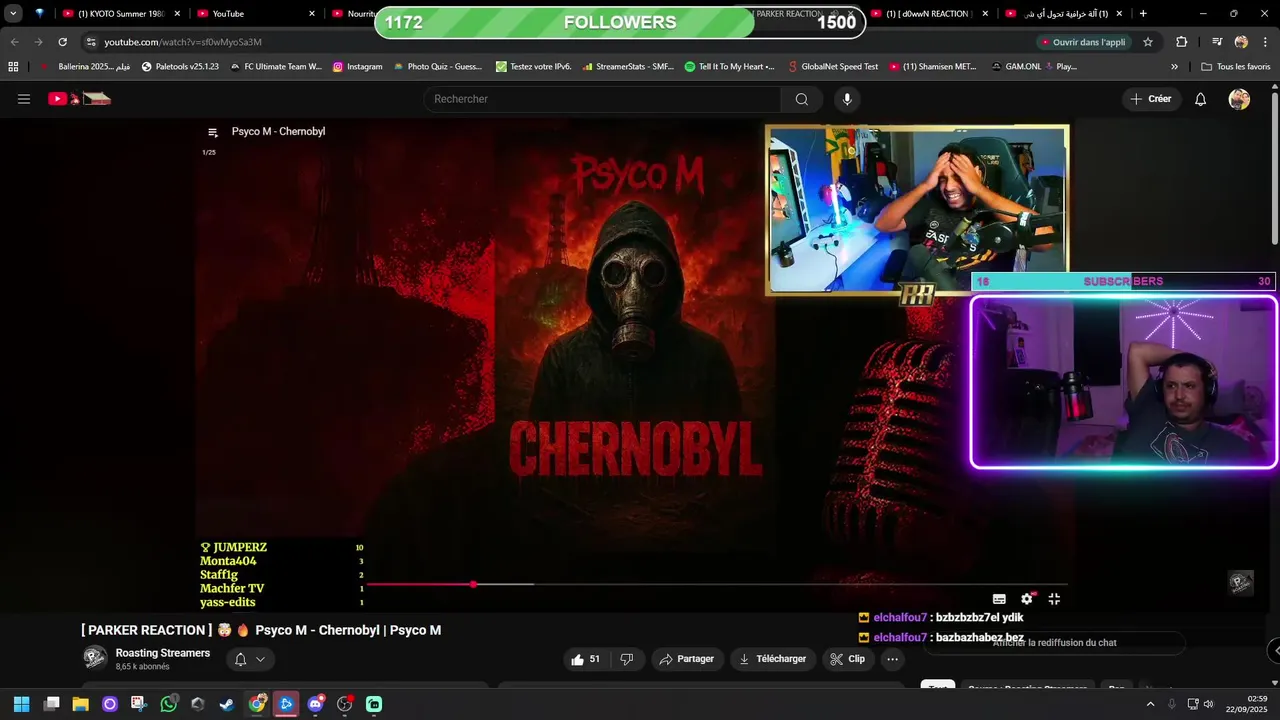The image size is (1280, 720).
Task: Click Ouvrir dans l'appli button
Action: point(1084,42)
